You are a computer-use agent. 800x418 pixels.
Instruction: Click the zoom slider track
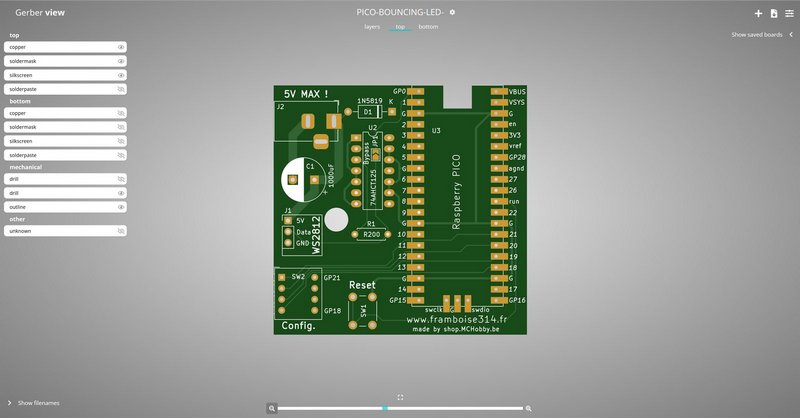[400, 408]
